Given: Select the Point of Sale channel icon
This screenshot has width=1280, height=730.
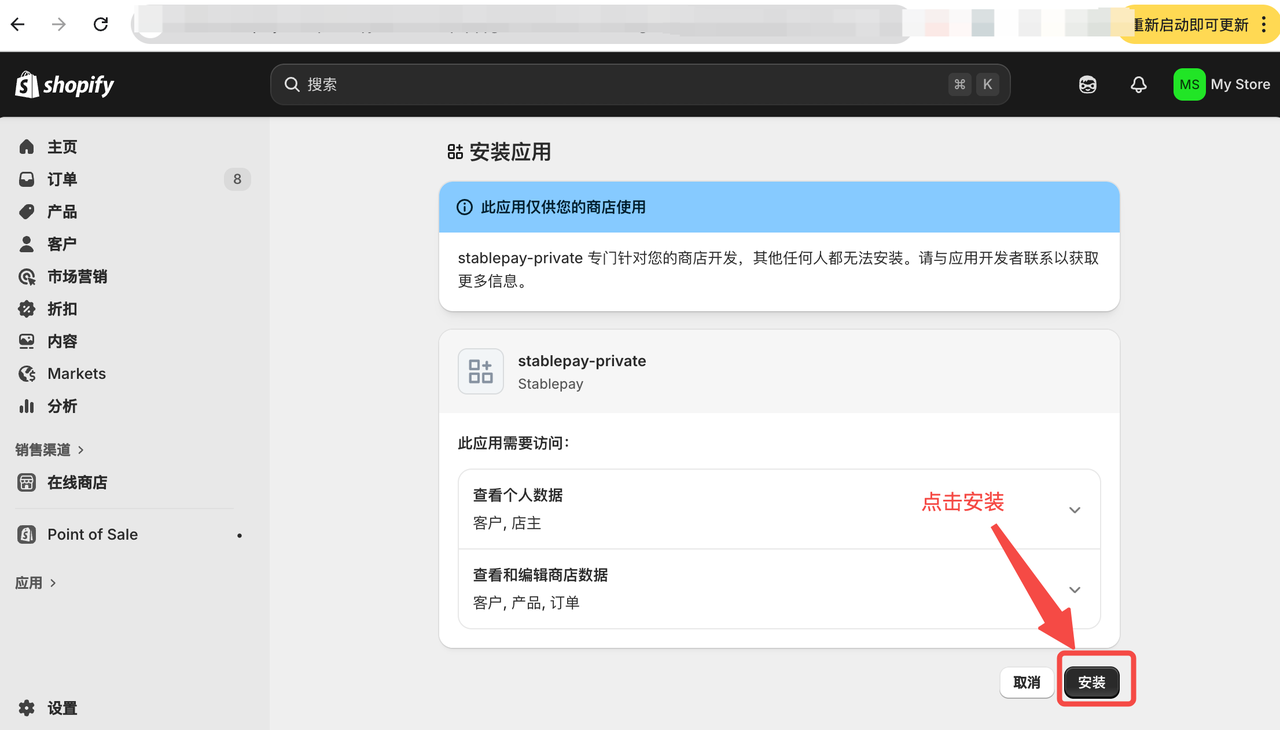Looking at the screenshot, I should (x=25, y=534).
